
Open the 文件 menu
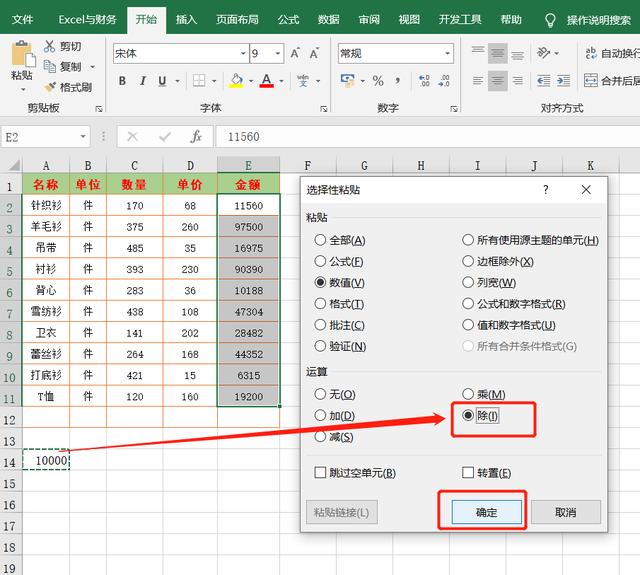click(x=22, y=20)
